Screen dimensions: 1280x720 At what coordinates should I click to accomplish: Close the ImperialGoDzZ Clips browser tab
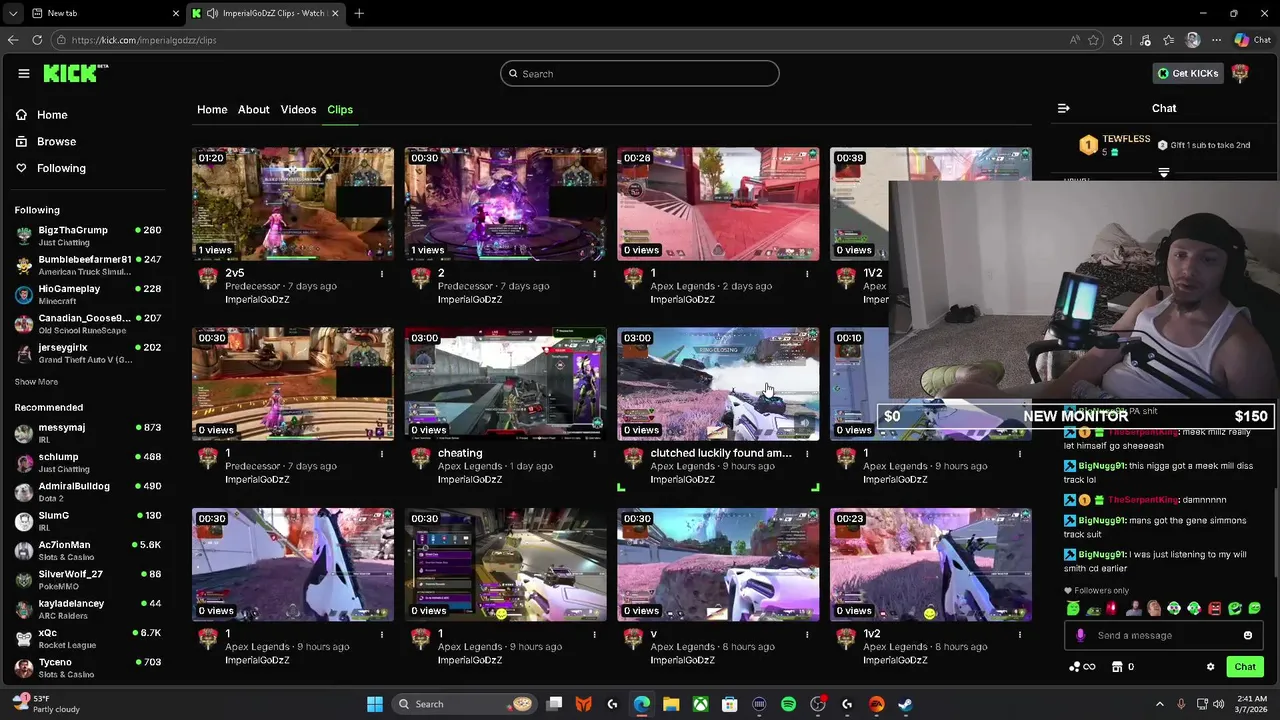click(333, 13)
